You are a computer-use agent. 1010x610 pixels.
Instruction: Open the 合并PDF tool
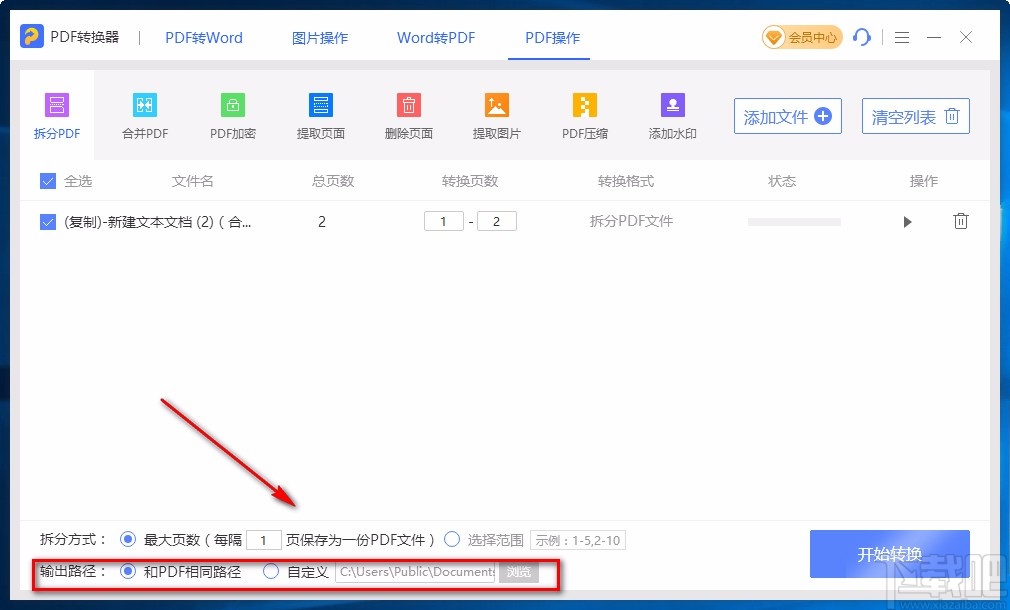[144, 113]
